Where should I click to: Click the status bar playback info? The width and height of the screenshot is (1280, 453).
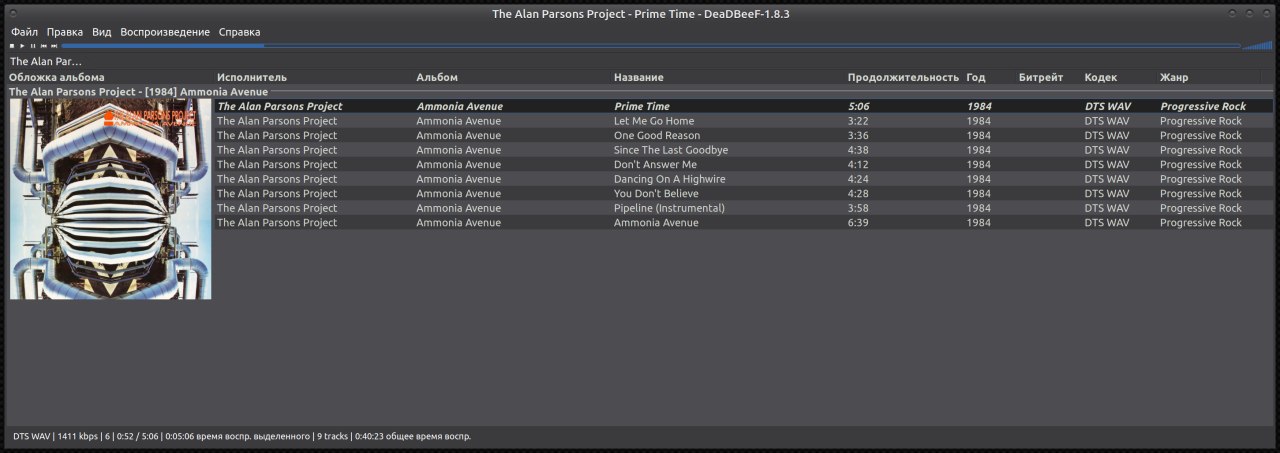242,436
